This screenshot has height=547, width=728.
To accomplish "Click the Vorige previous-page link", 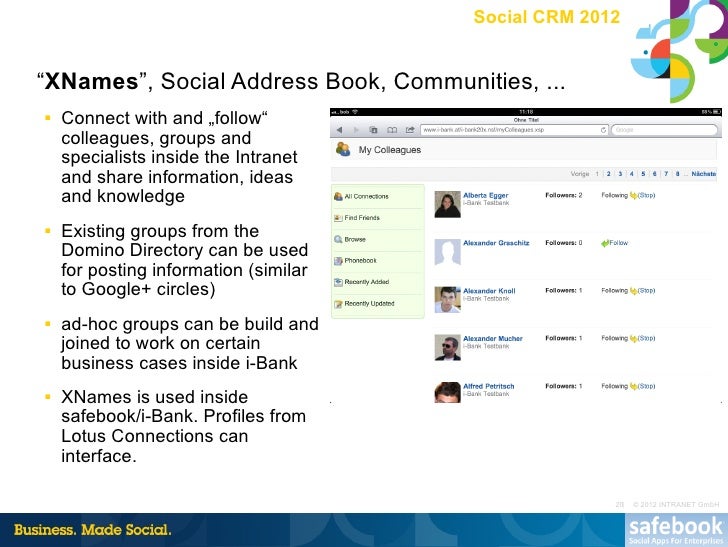I will pos(579,174).
